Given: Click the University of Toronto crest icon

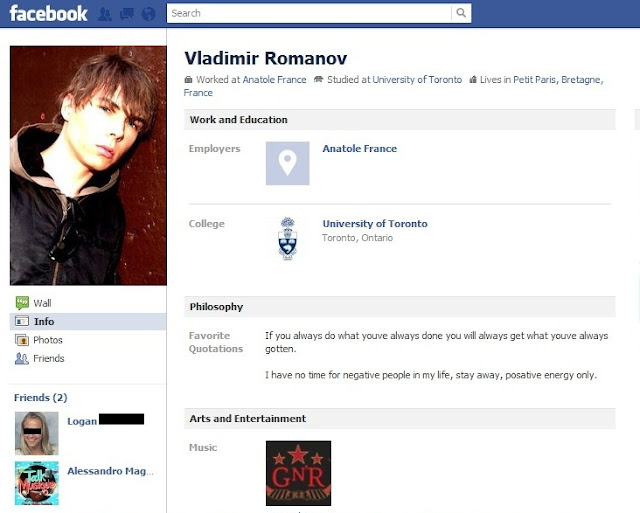Looking at the screenshot, I should point(287,238).
